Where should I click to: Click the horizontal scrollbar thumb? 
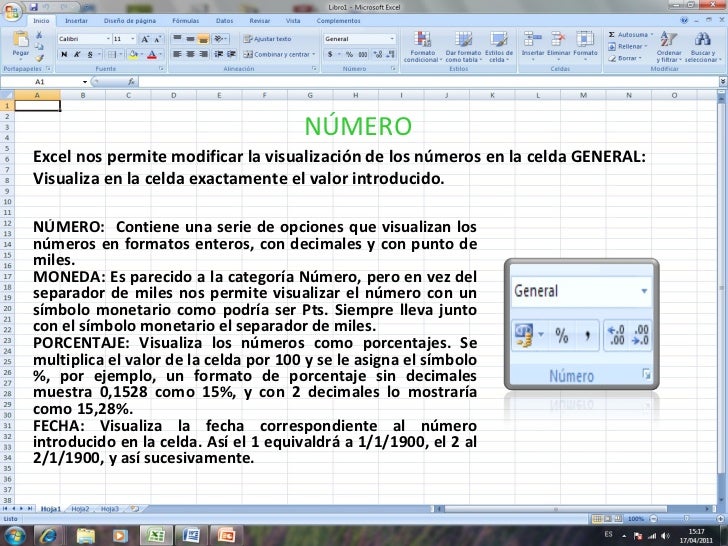[556, 509]
